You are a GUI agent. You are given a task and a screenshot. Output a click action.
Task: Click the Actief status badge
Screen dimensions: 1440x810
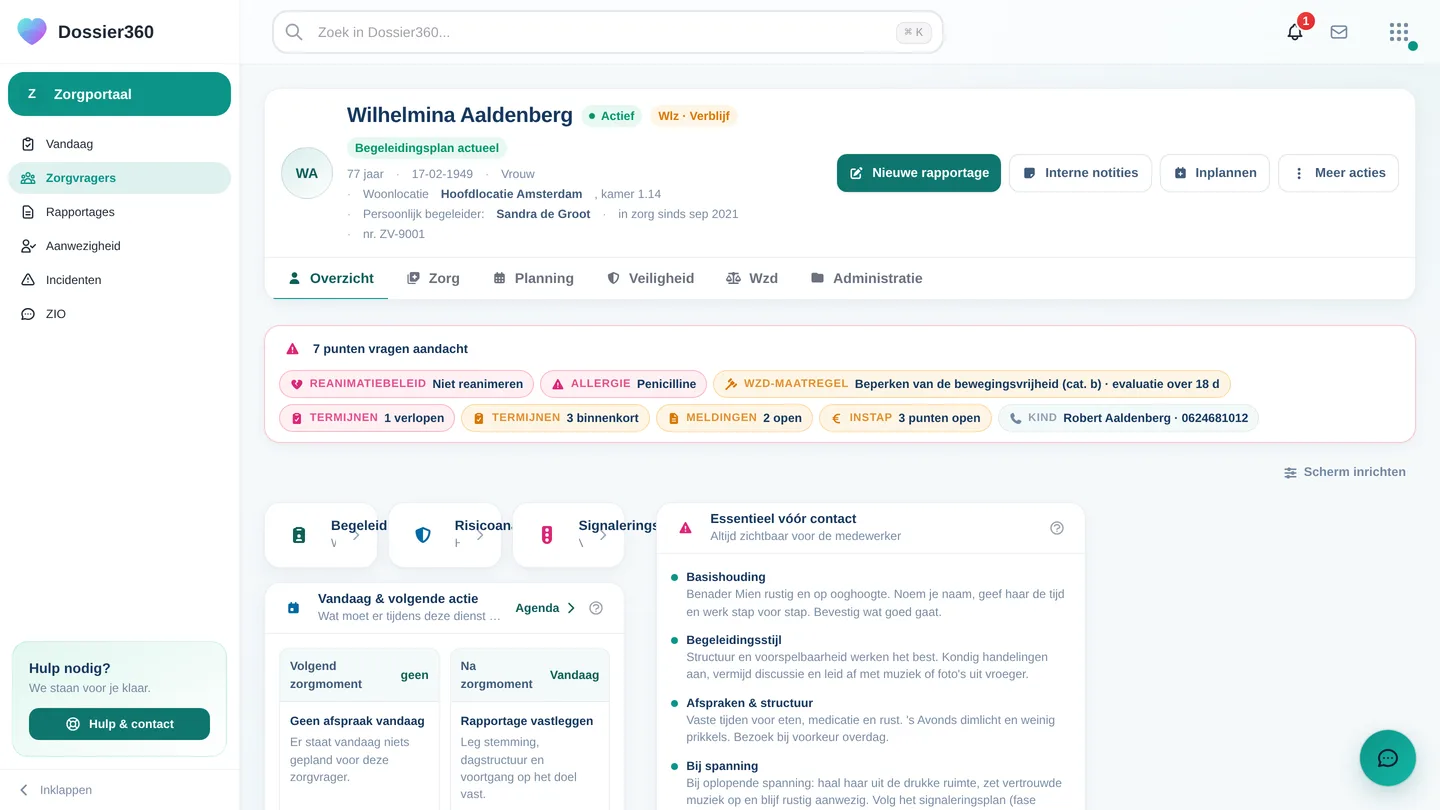click(x=610, y=116)
